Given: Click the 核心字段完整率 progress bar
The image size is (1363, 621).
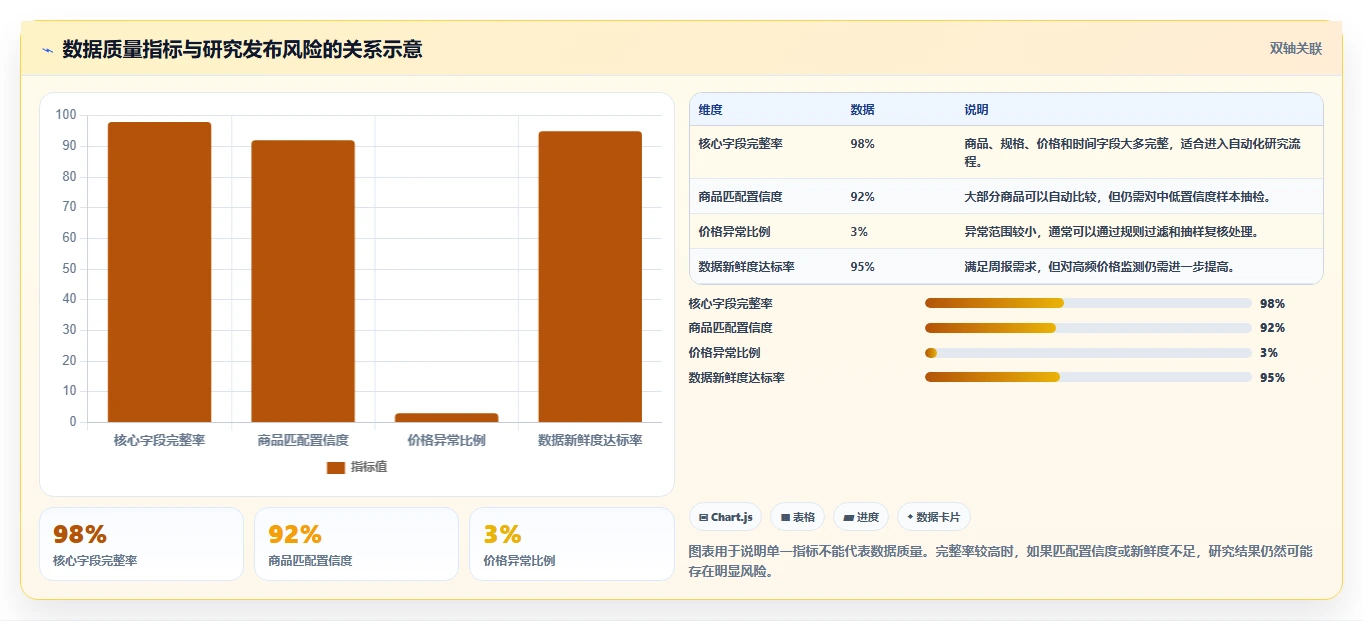Looking at the screenshot, I should 1088,303.
